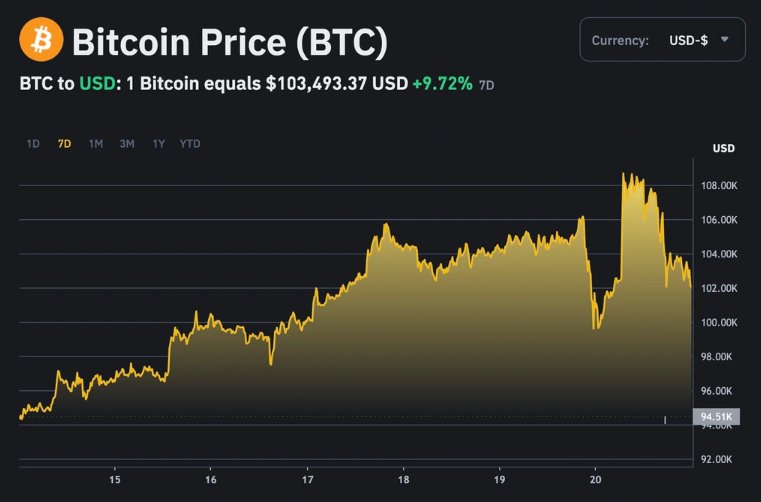The height and width of the screenshot is (502, 761).
Task: Click the Bitcoin Price (BTC) title
Action: coord(229,42)
